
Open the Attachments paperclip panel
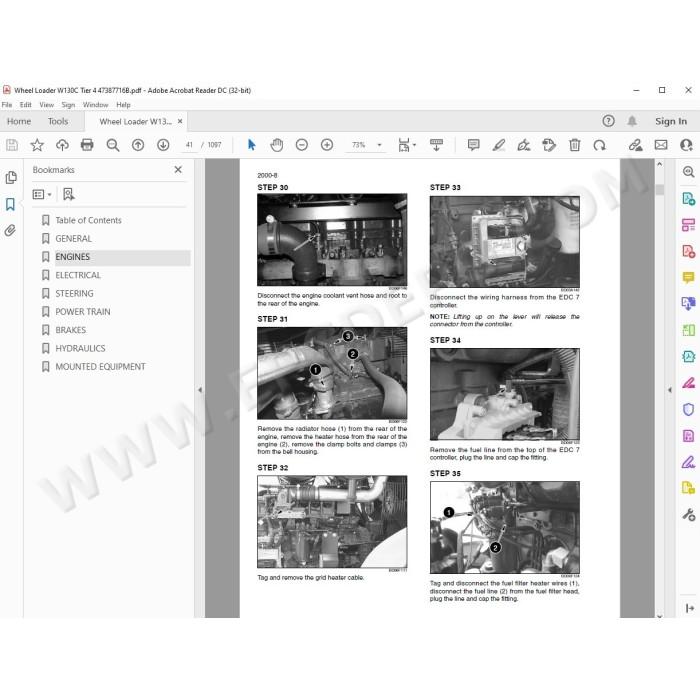[x=10, y=230]
